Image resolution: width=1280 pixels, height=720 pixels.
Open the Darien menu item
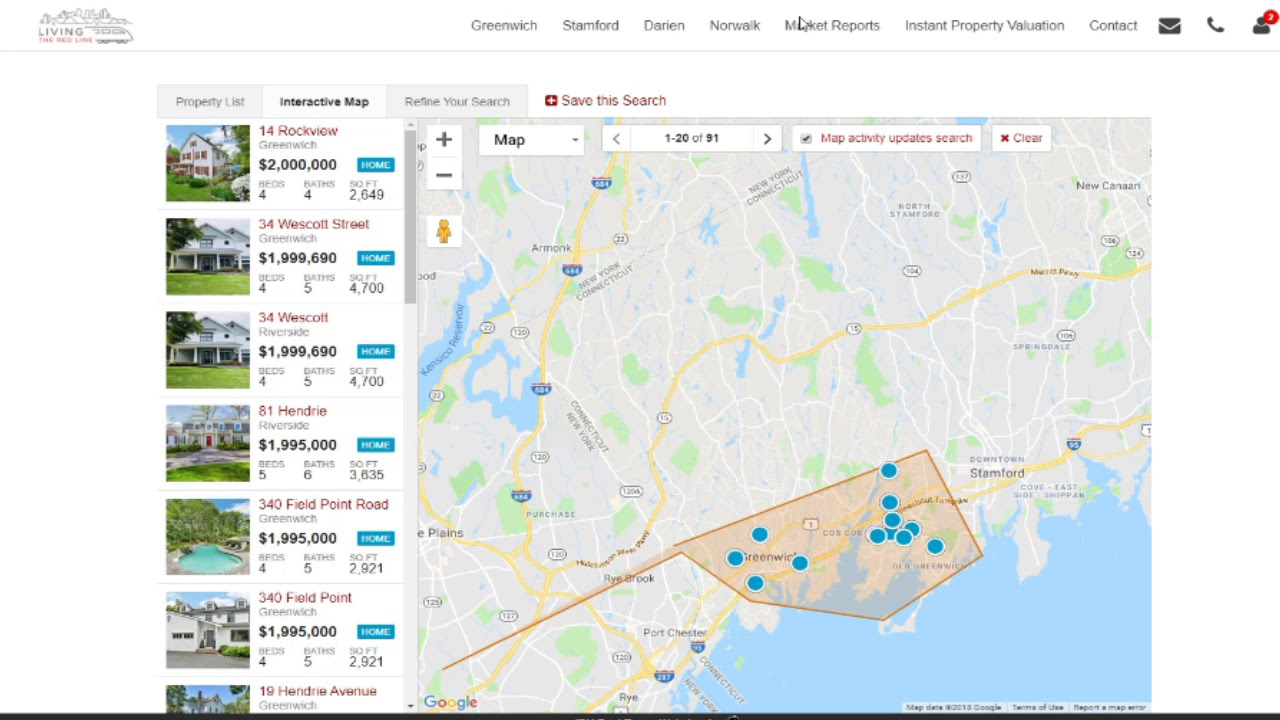pos(664,26)
